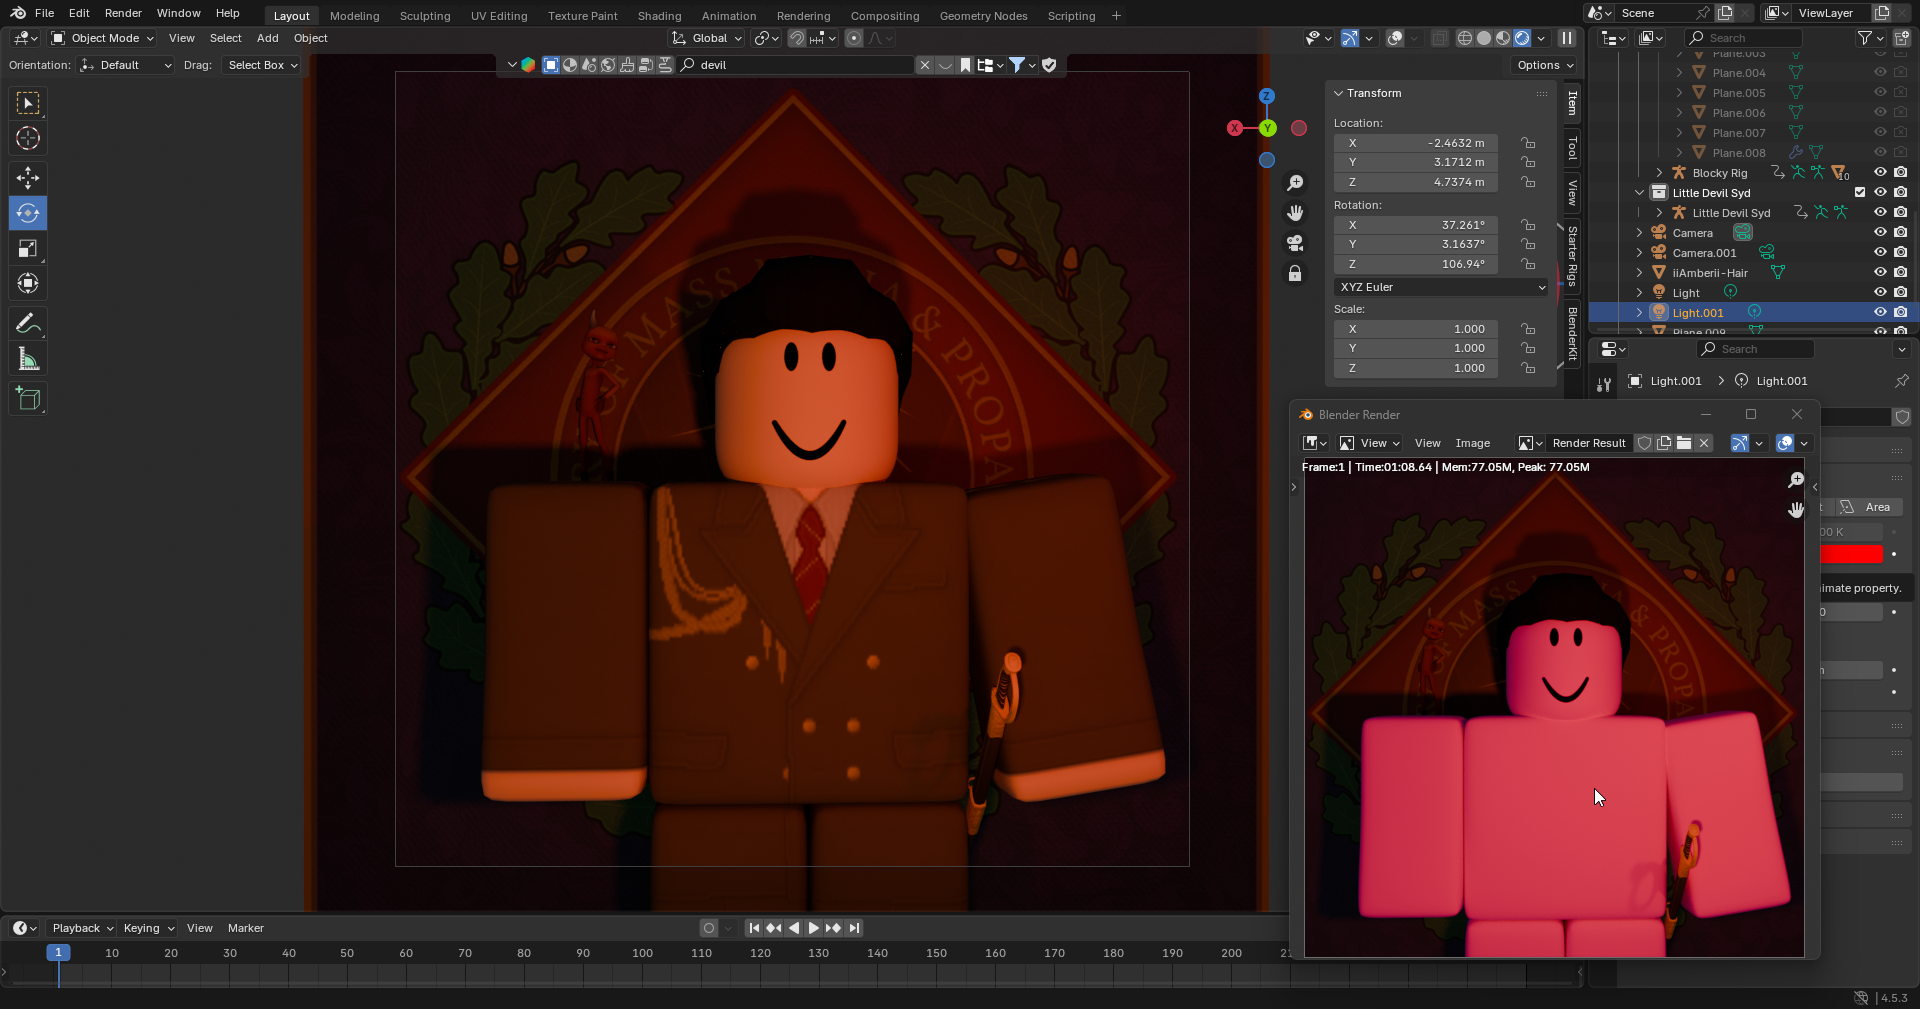Screen dimensions: 1920x1009
Task: Select the Cursor tool
Action: (x=28, y=139)
